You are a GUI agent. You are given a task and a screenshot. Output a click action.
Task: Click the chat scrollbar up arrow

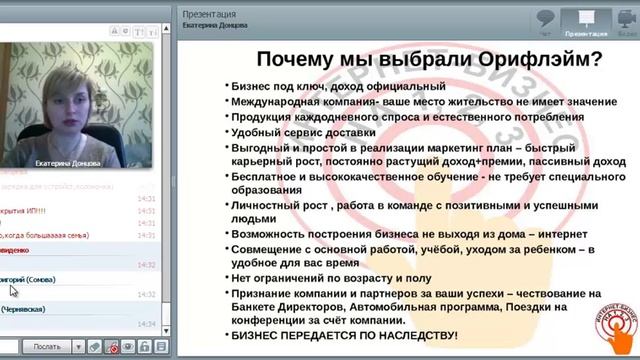tap(166, 29)
